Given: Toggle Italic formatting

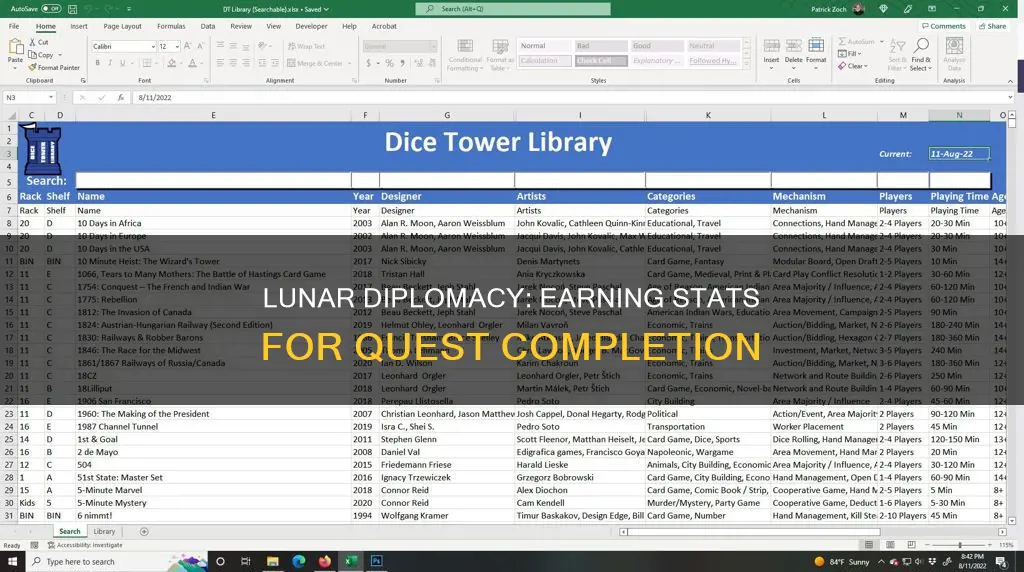Looking at the screenshot, I should [x=110, y=63].
